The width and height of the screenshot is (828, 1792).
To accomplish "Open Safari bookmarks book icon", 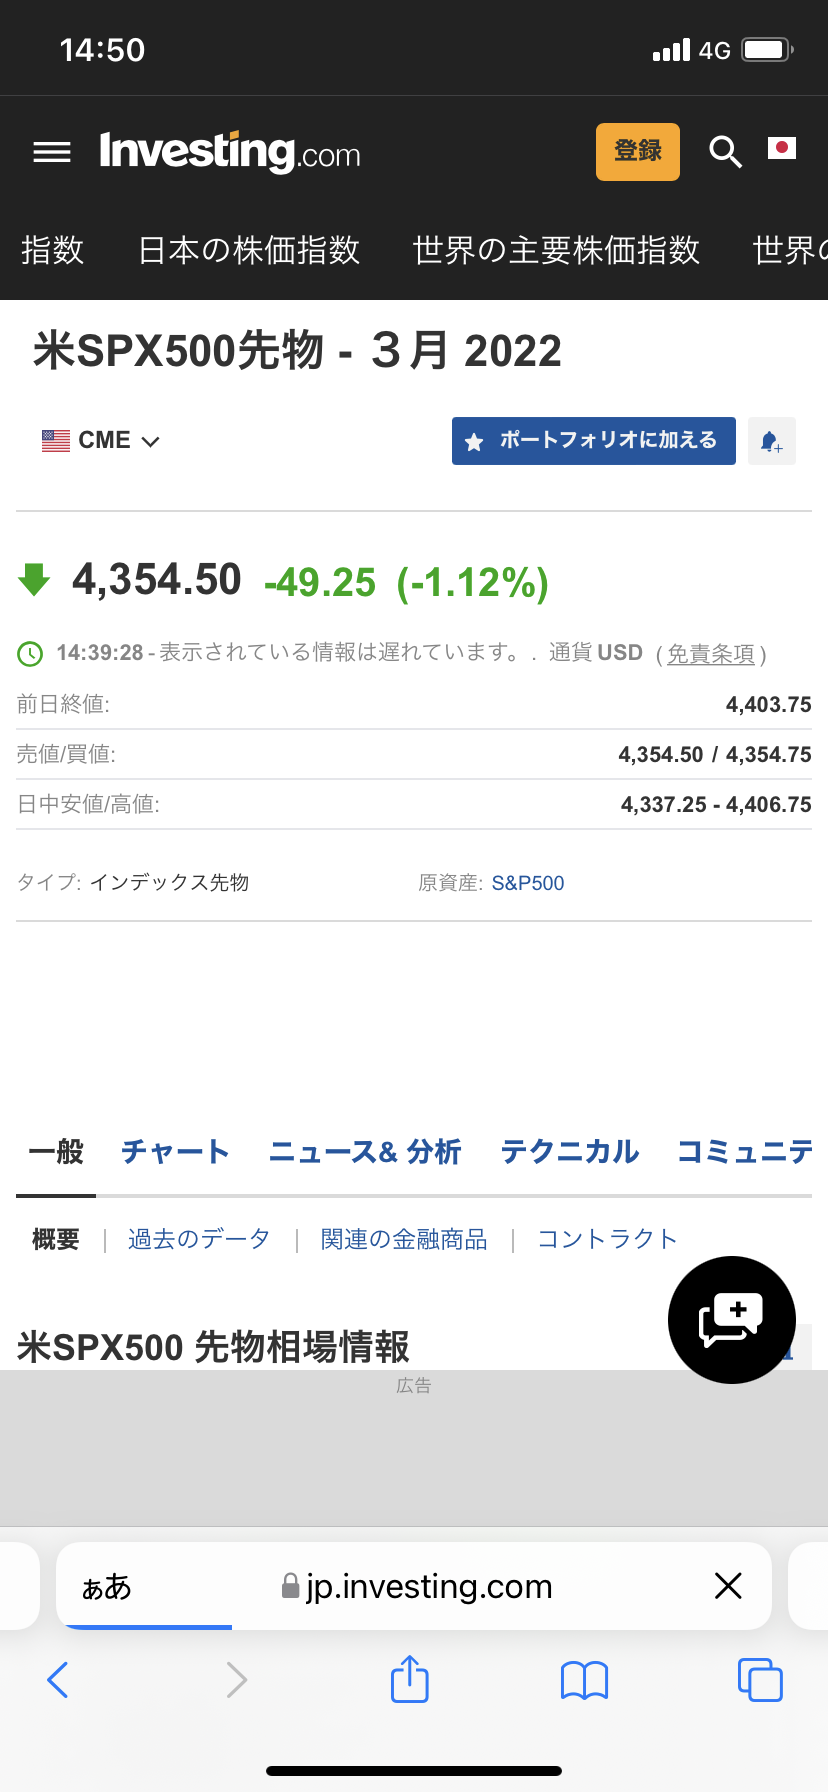I will [x=585, y=1680].
